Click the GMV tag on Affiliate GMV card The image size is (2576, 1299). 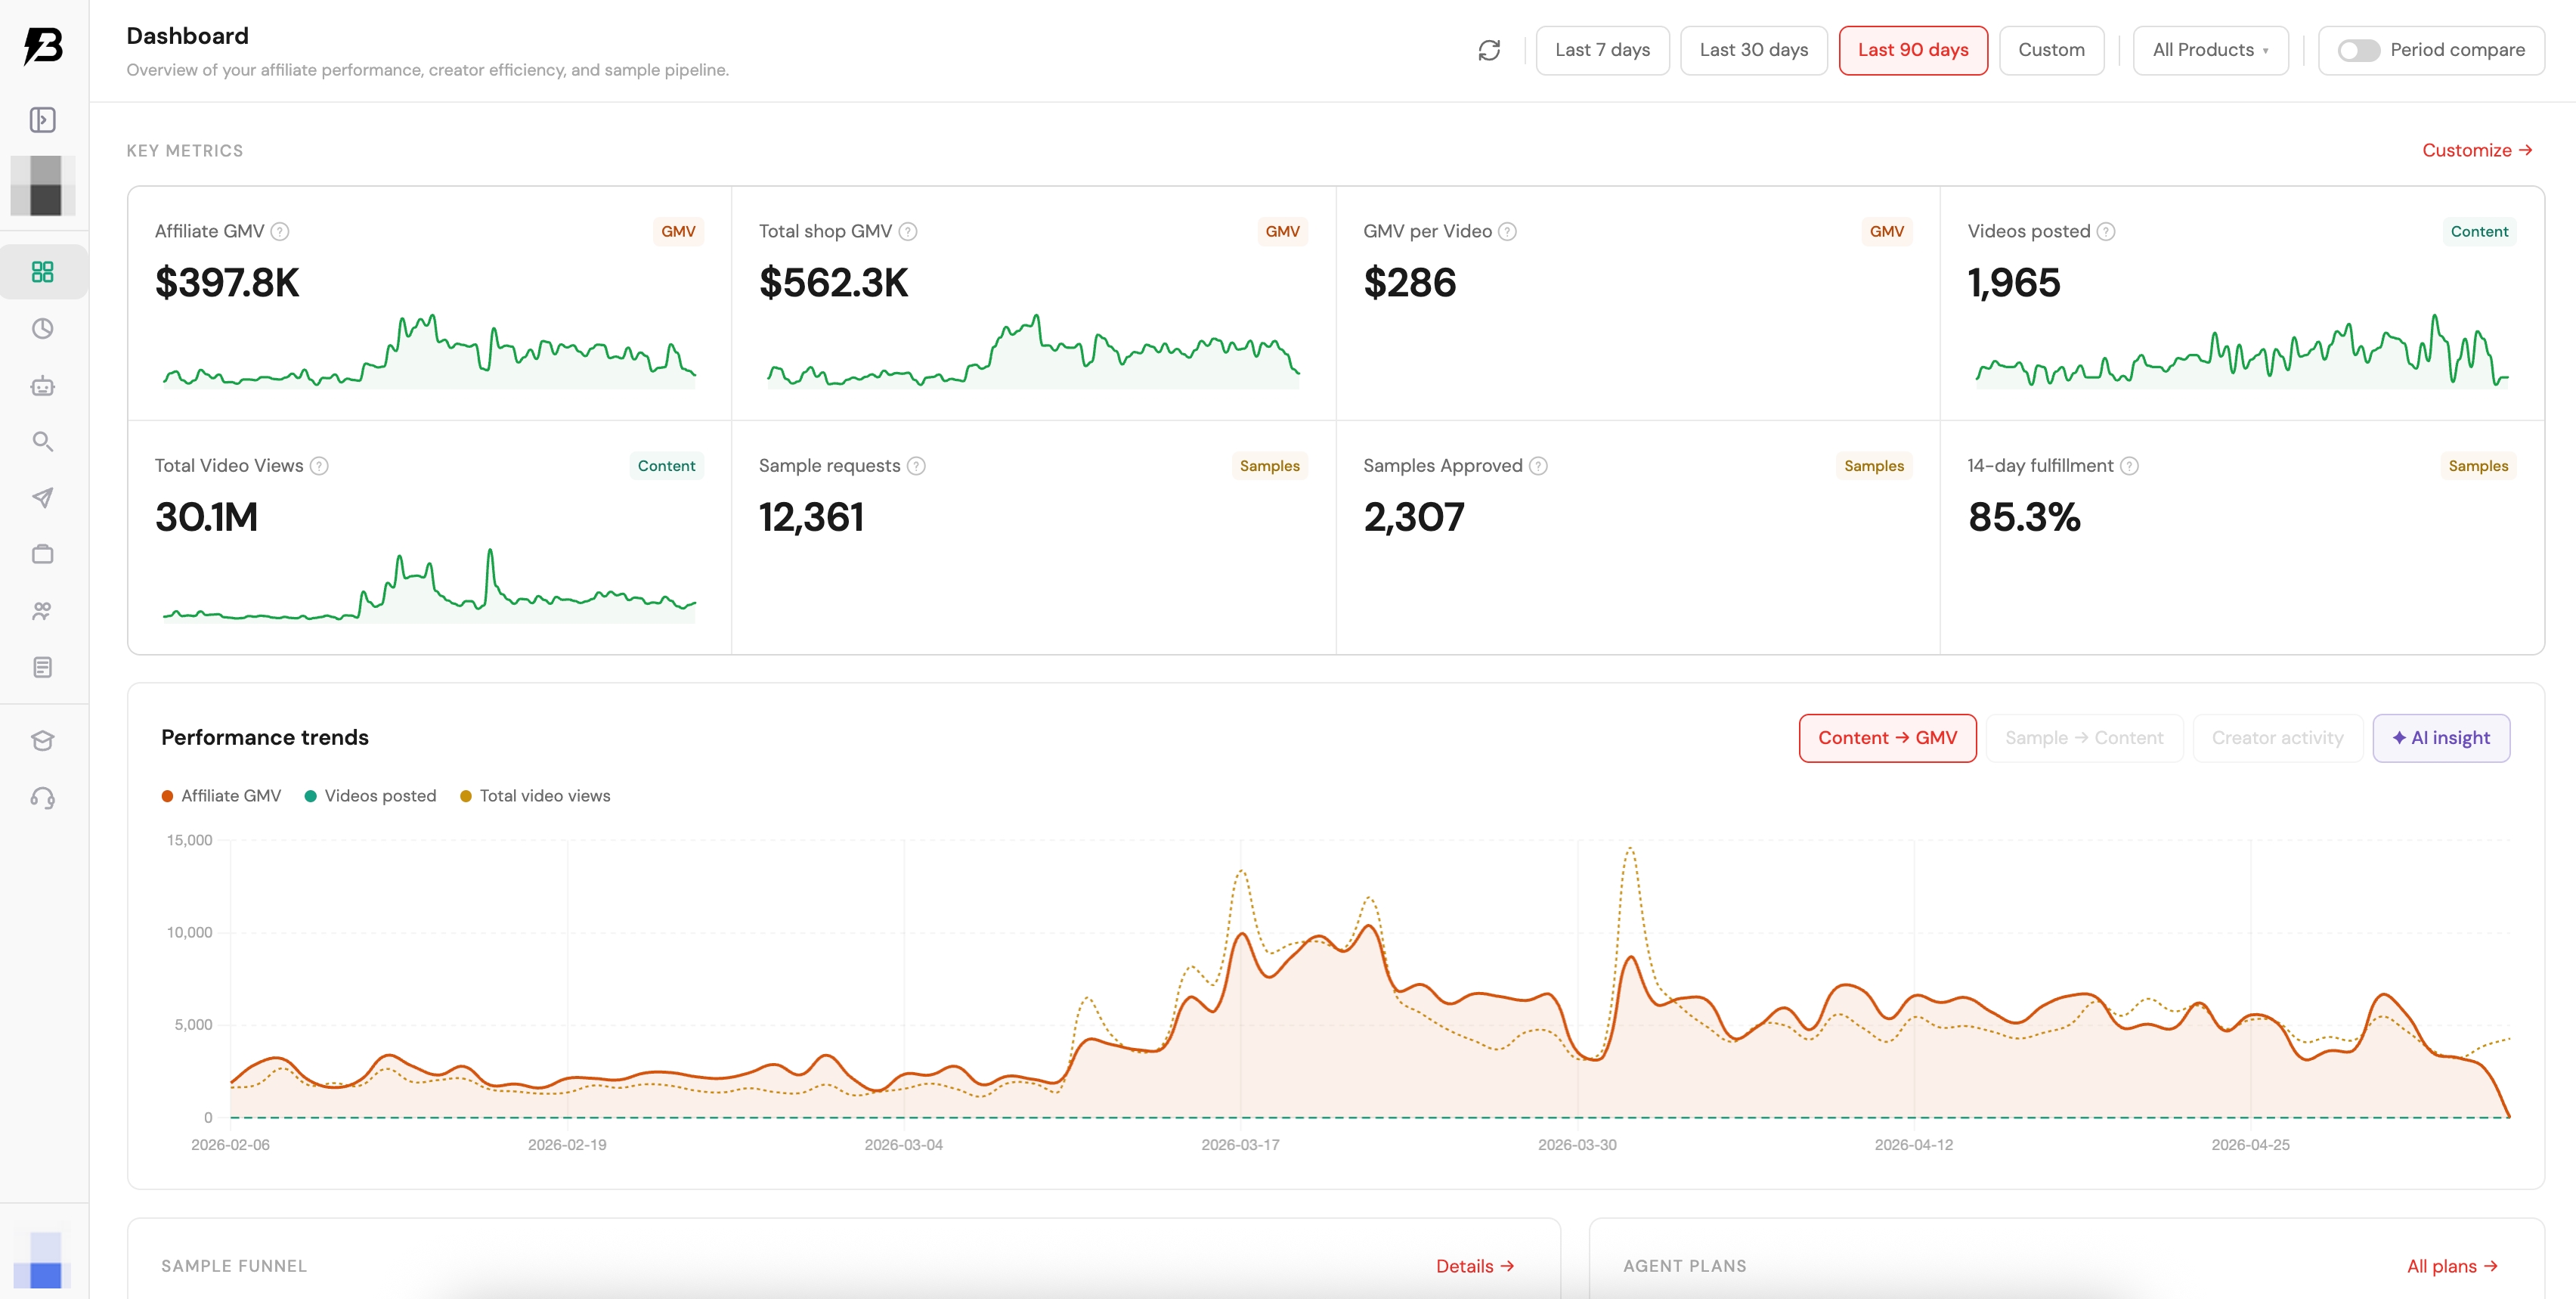click(678, 231)
